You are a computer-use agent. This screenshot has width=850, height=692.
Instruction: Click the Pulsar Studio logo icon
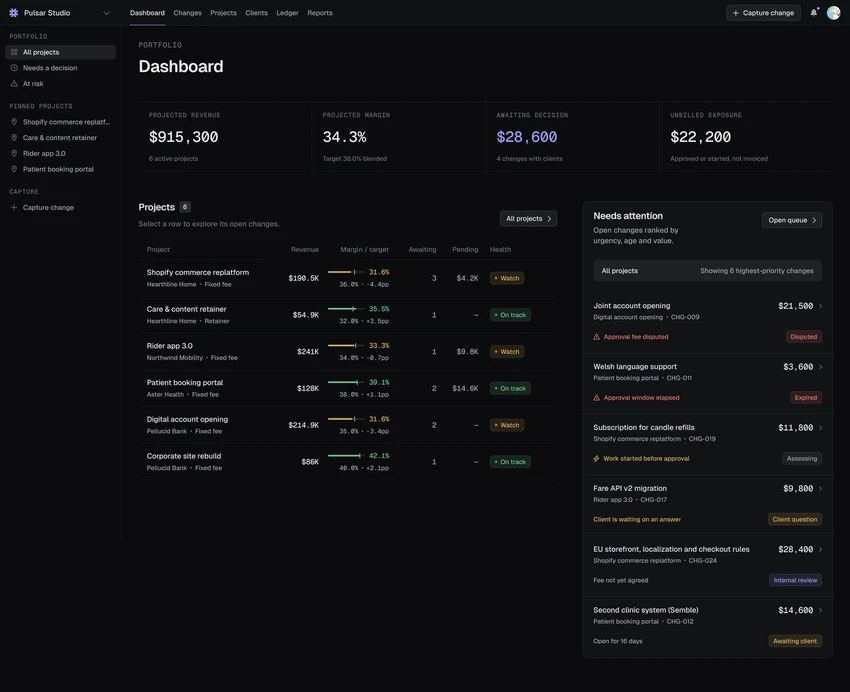pyautogui.click(x=14, y=12)
